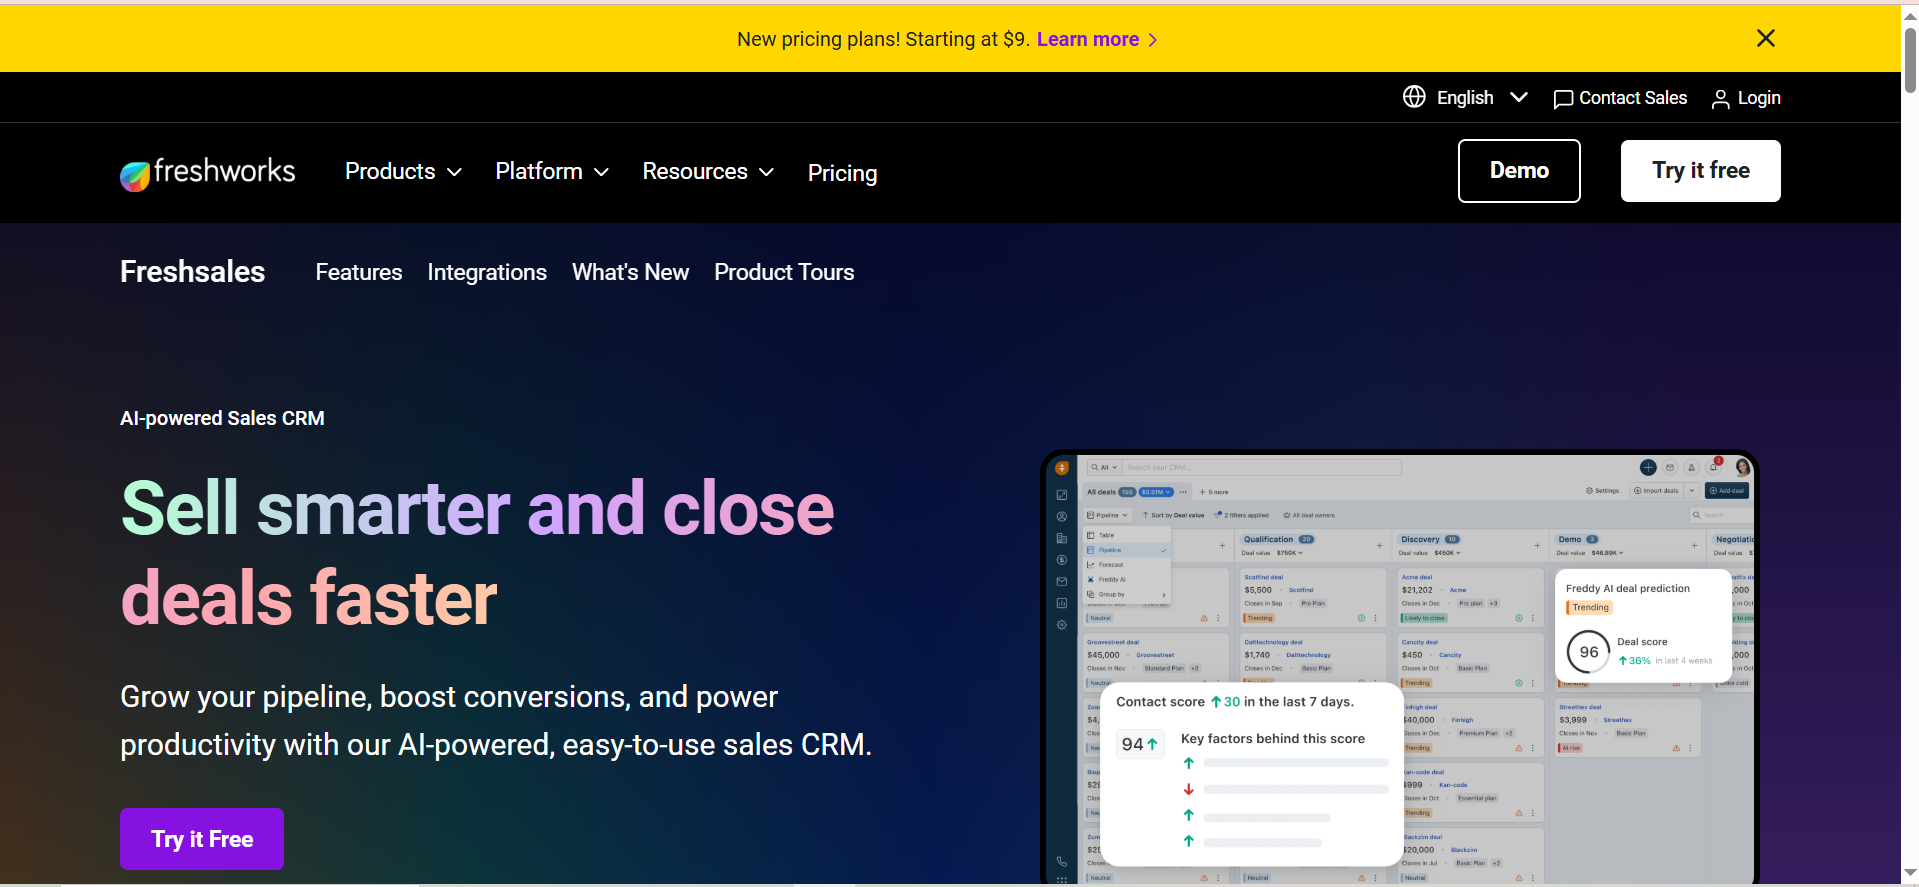Click the settings gear in preview sidebar

pyautogui.click(x=1062, y=625)
